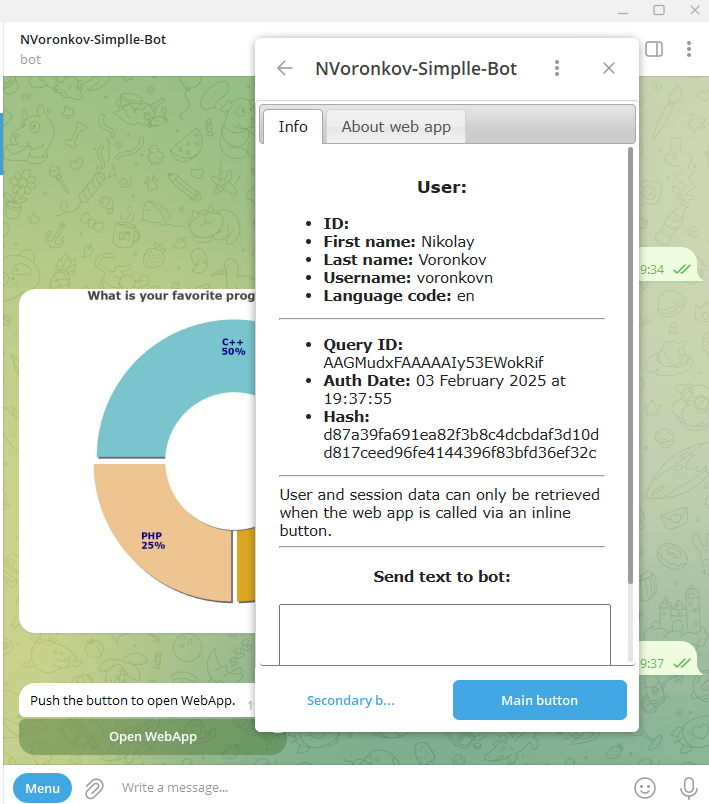Click the web app vertical scrollbar
Screen dimensions: 709x804
pyautogui.click(x=630, y=365)
